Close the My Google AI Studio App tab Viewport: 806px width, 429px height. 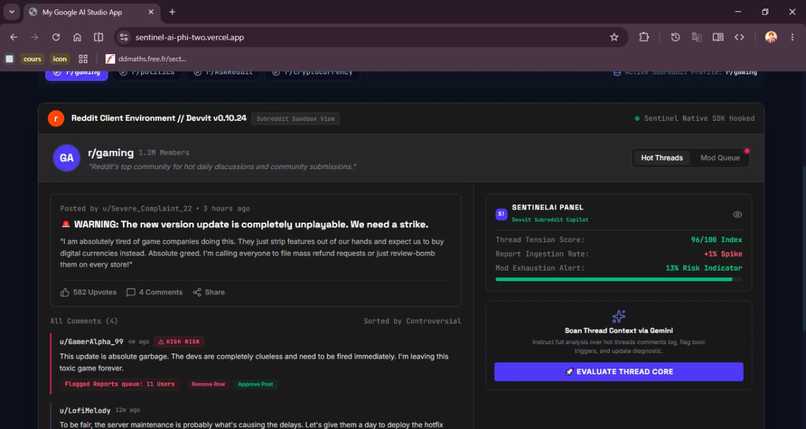coord(151,12)
